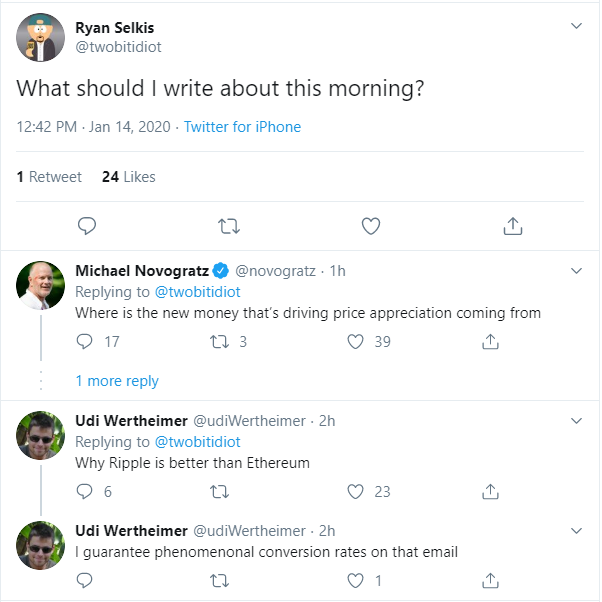Share Udi's 'Why Ripple' tweet

(x=490, y=491)
